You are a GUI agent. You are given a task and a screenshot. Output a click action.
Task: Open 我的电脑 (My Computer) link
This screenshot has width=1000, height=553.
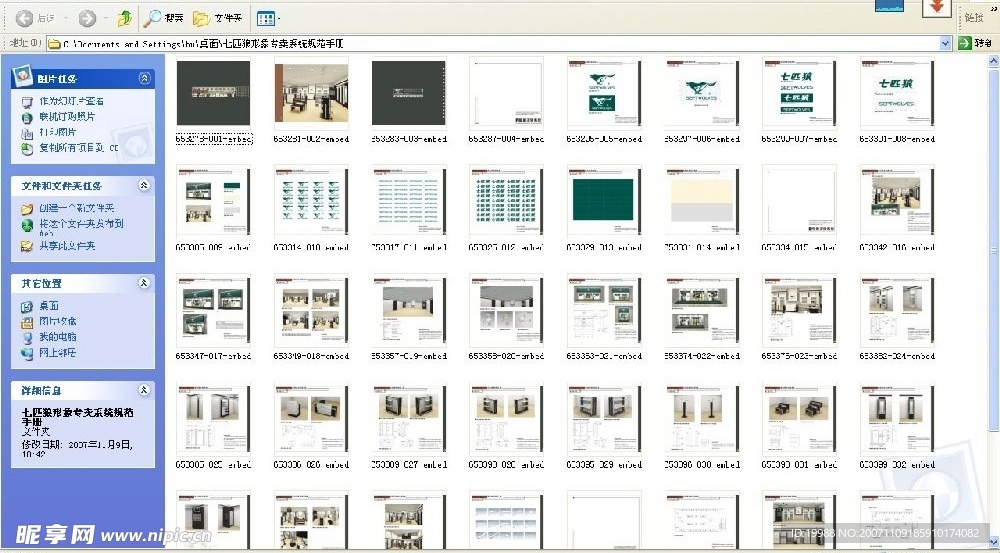pyautogui.click(x=57, y=337)
